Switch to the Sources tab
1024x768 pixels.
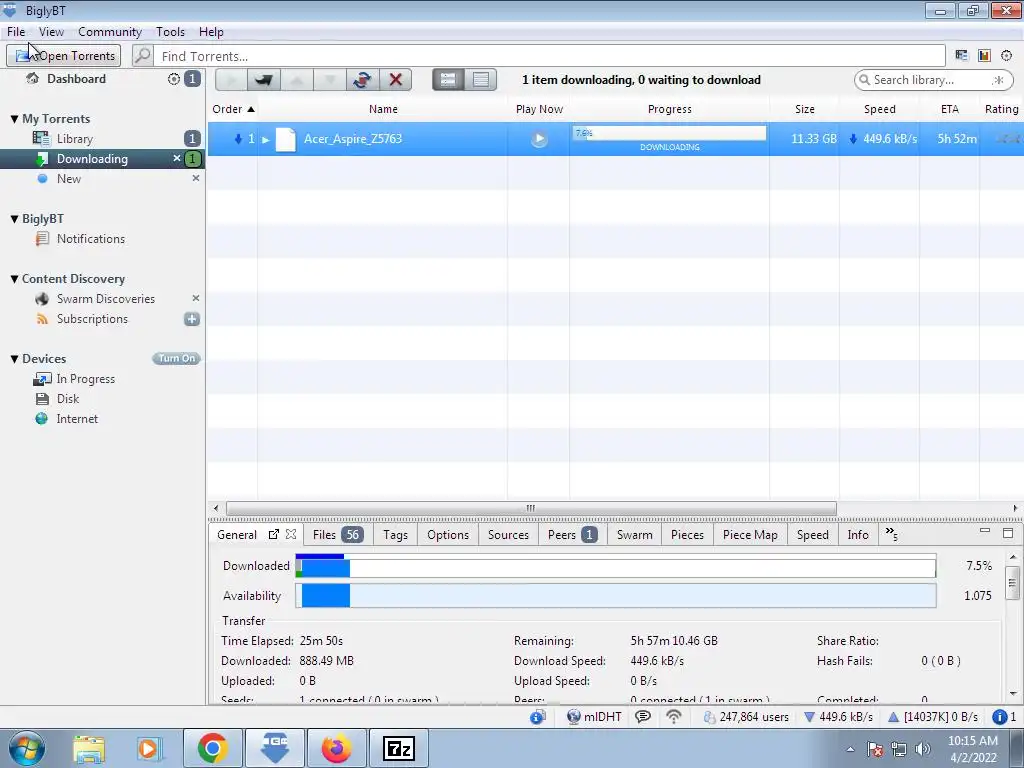[508, 535]
